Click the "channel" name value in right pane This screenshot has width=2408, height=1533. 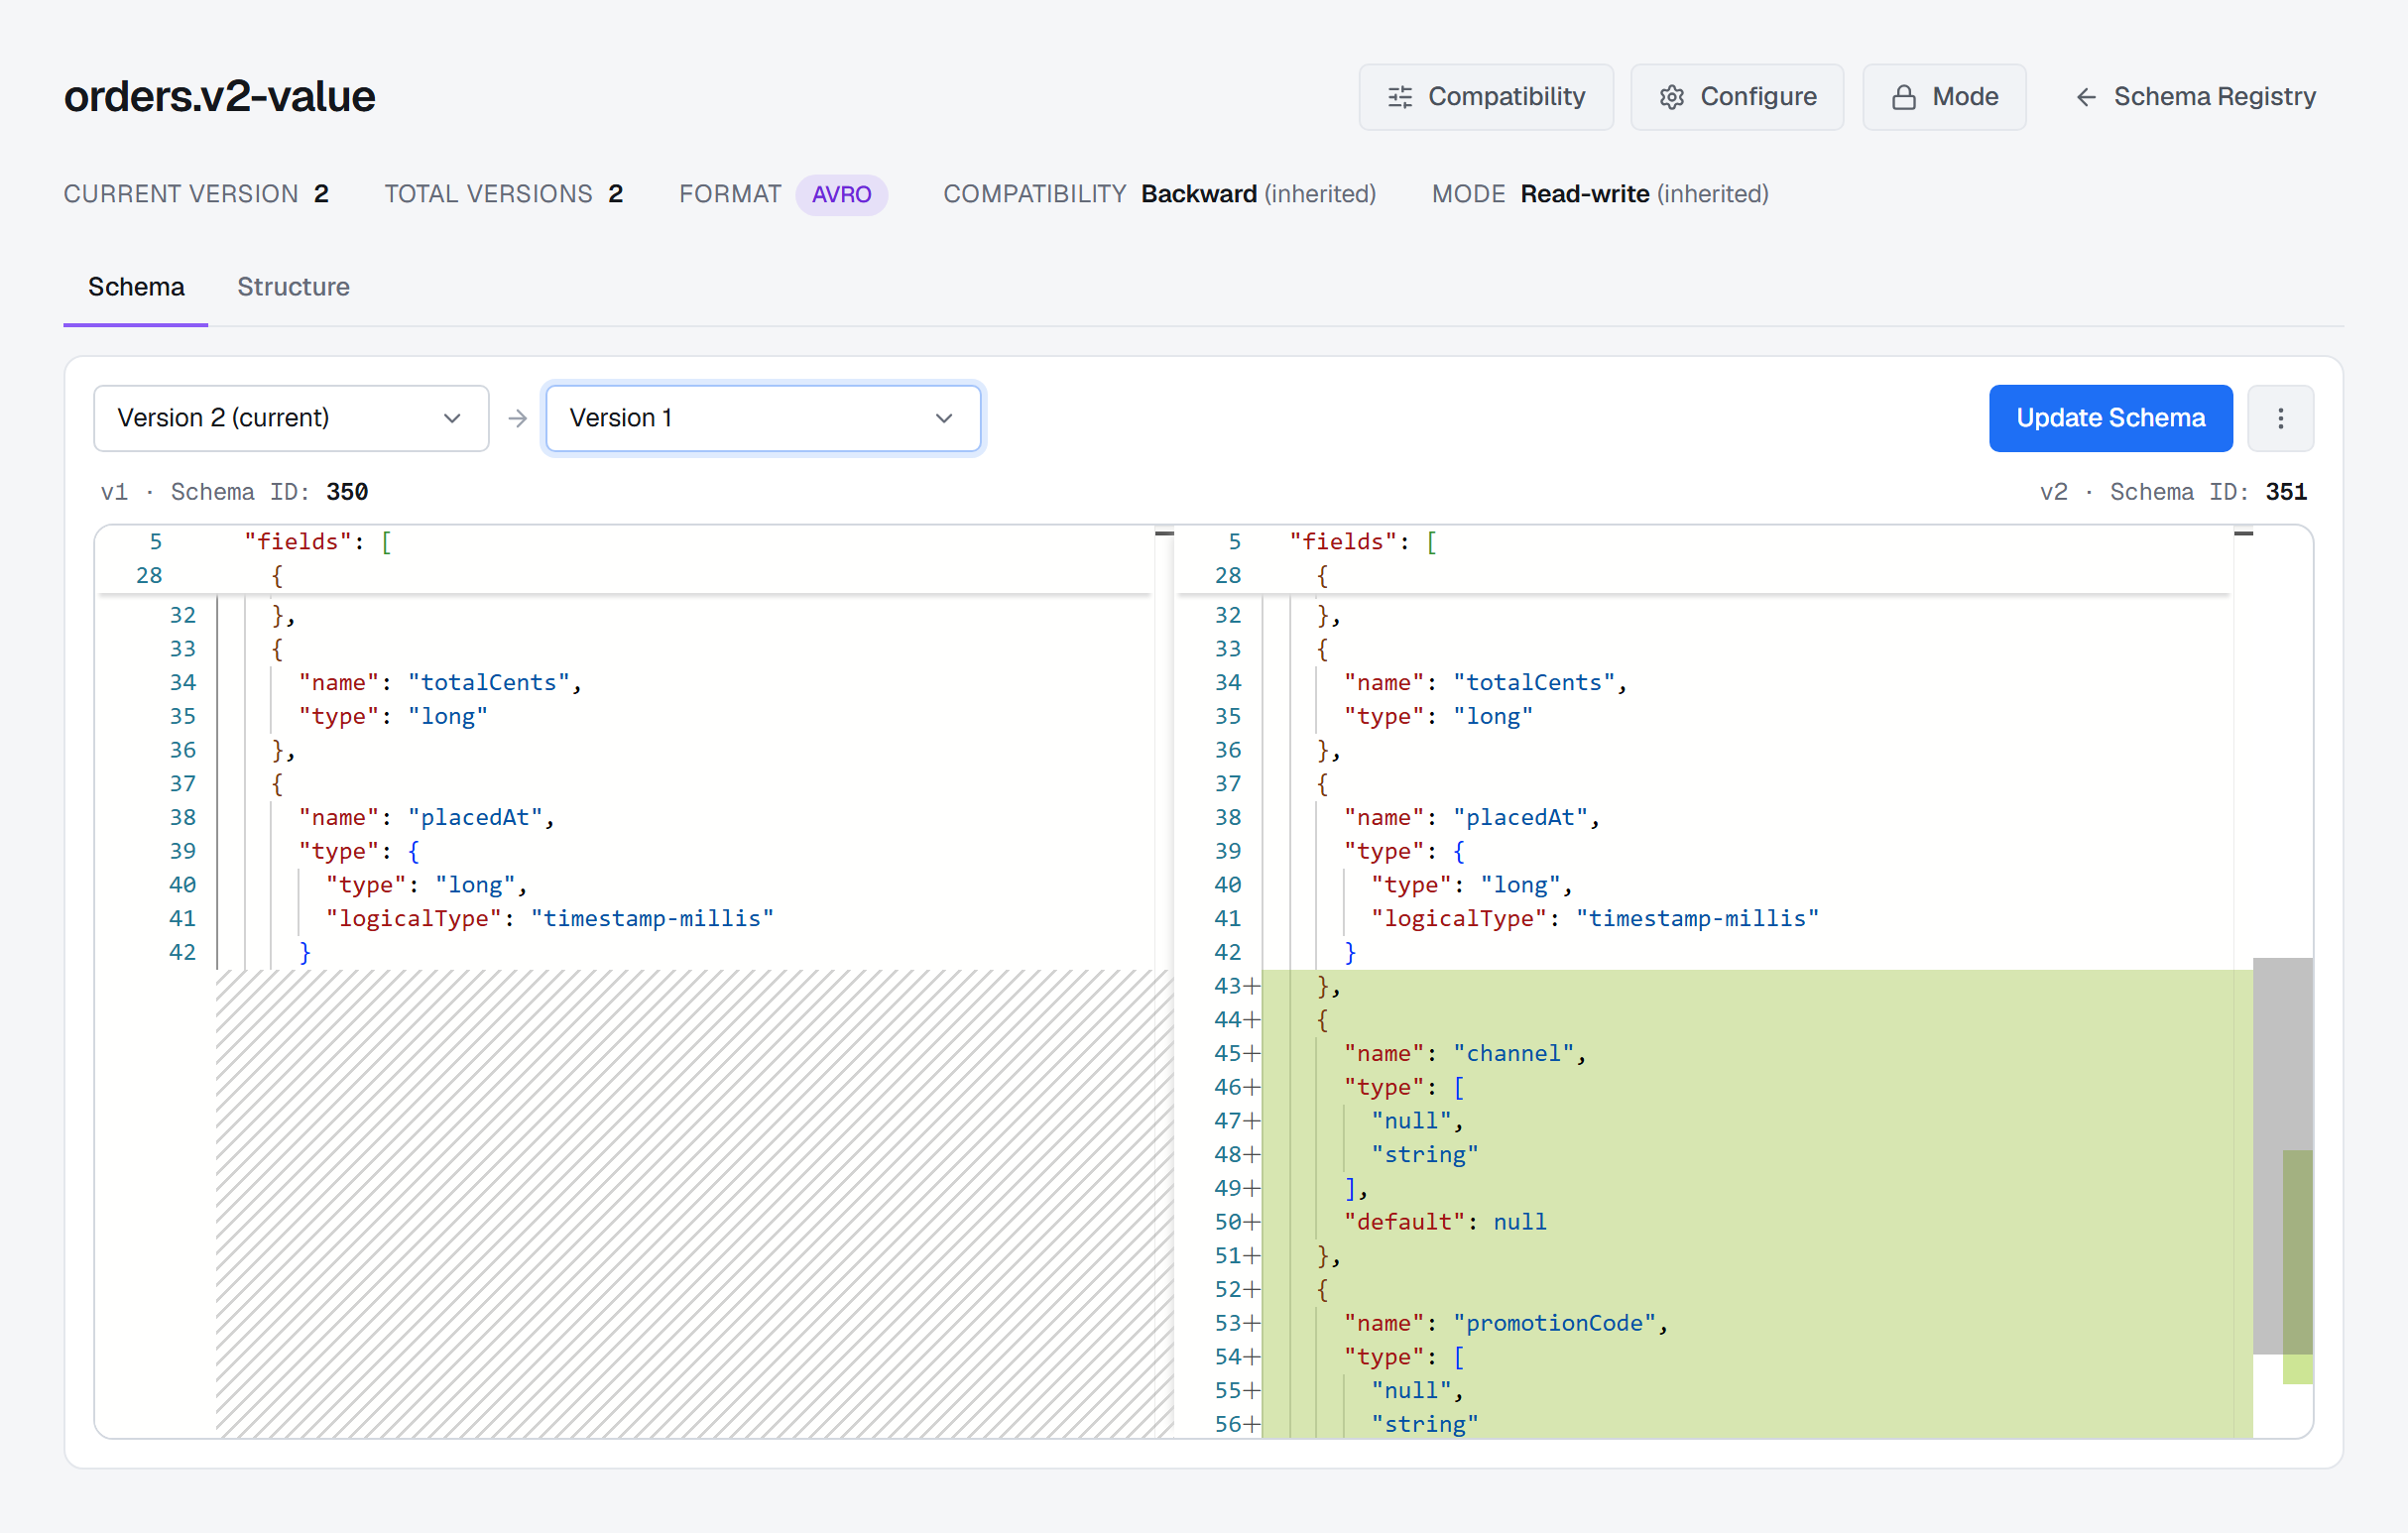[1513, 1053]
